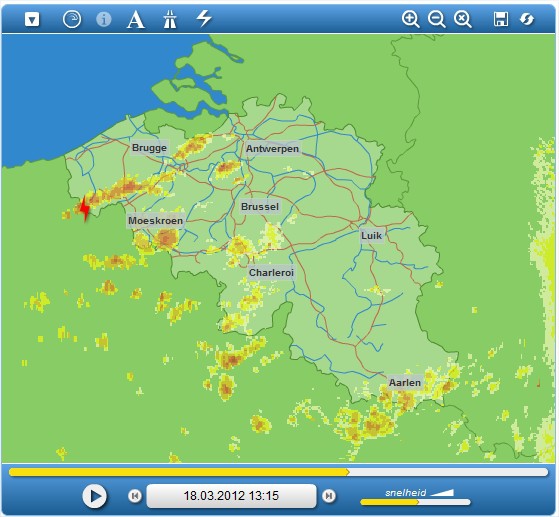
Task: Save the radar image with floppy icon
Action: 501,19
